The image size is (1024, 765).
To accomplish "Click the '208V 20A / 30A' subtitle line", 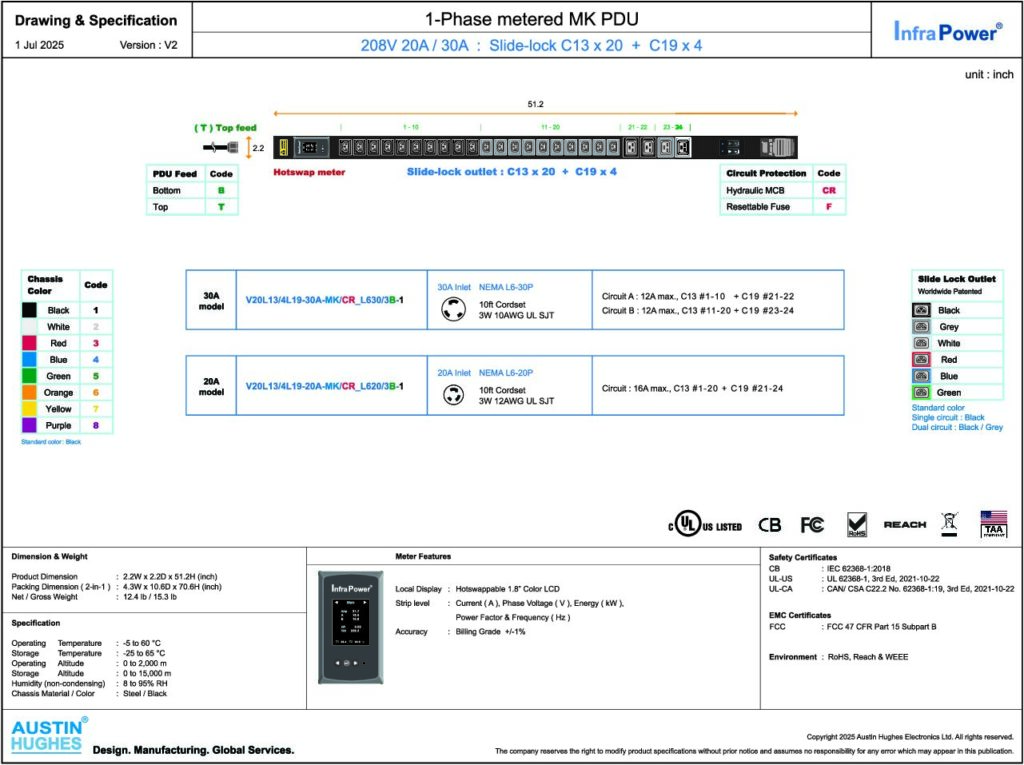I will click(x=532, y=46).
